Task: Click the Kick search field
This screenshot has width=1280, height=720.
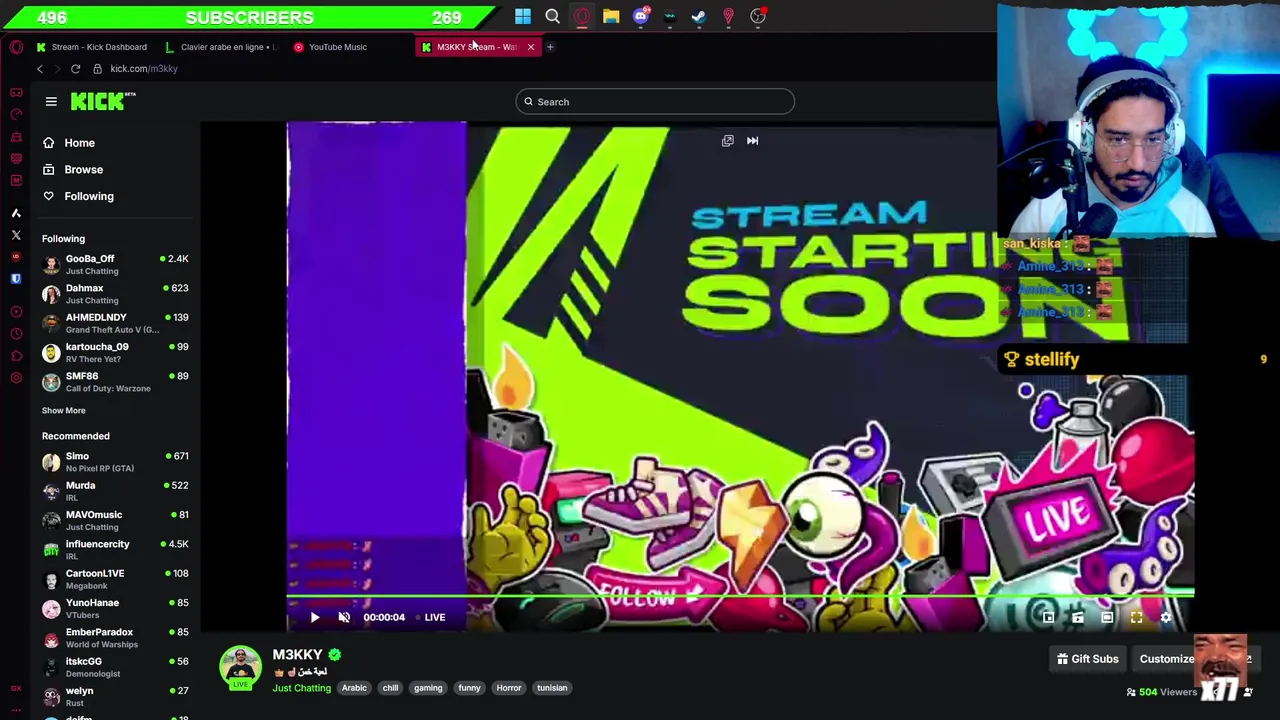Action: (655, 101)
